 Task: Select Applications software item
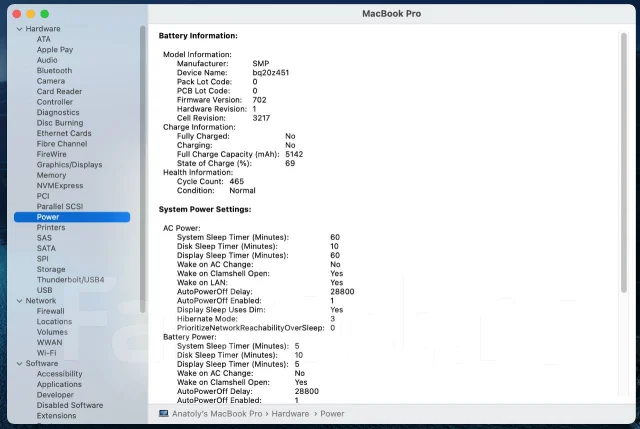[x=59, y=385]
